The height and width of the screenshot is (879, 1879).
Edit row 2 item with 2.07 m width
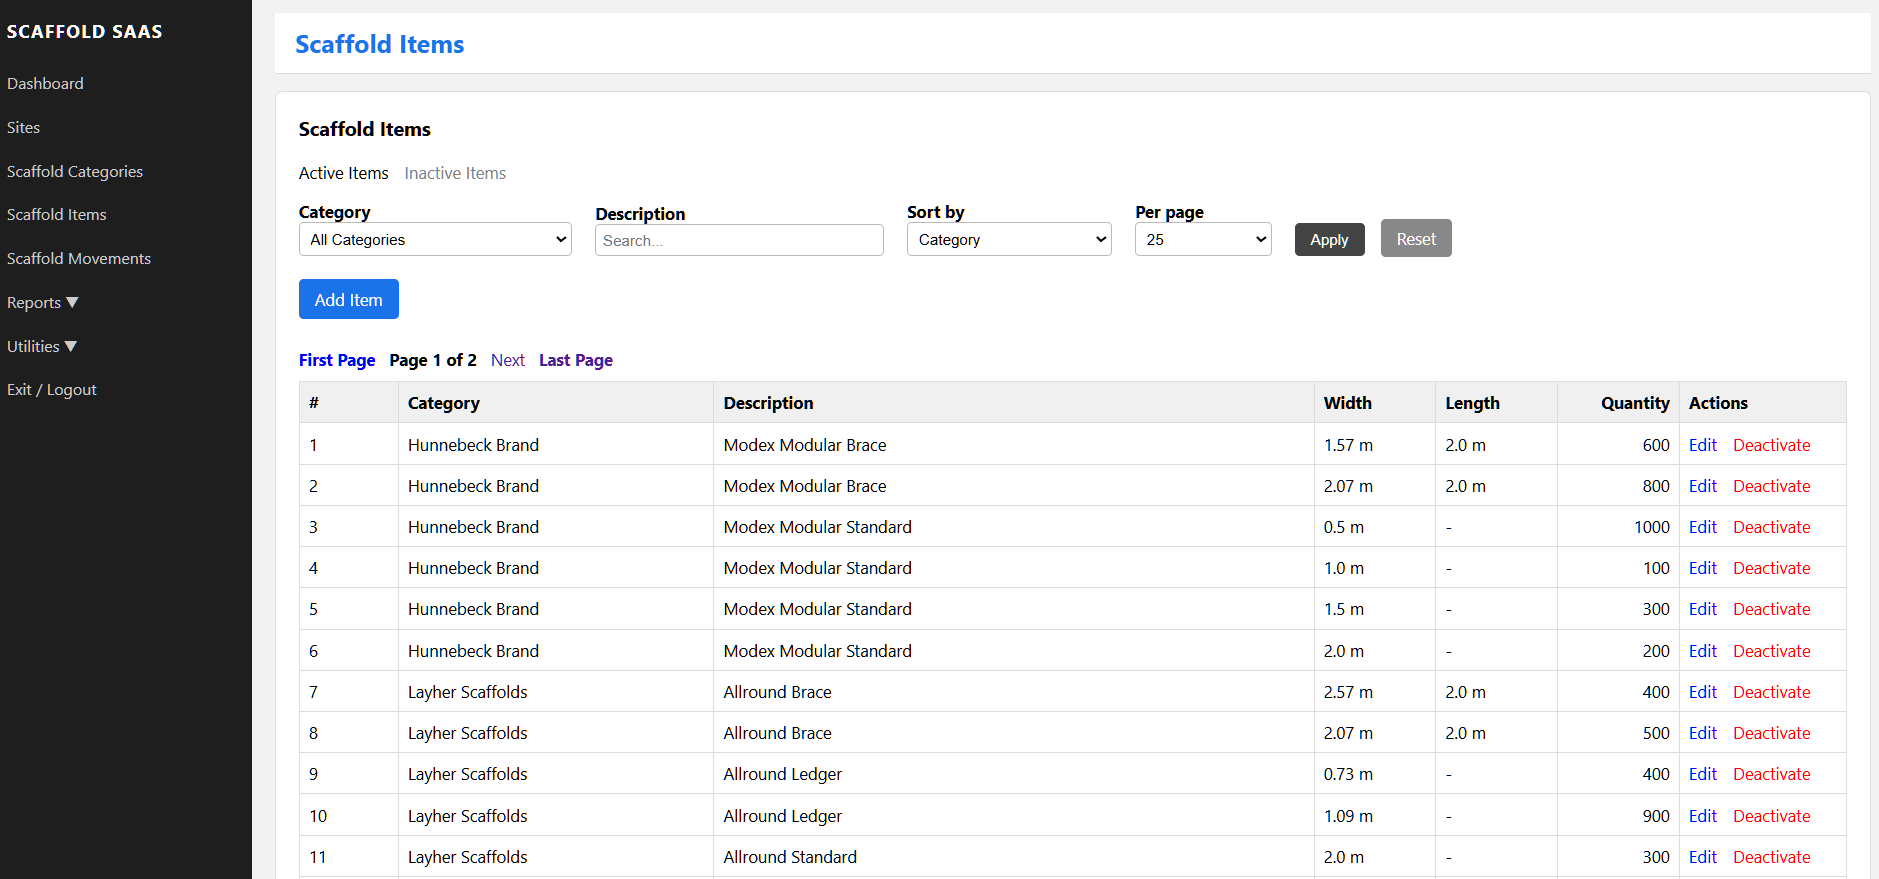click(x=1702, y=487)
